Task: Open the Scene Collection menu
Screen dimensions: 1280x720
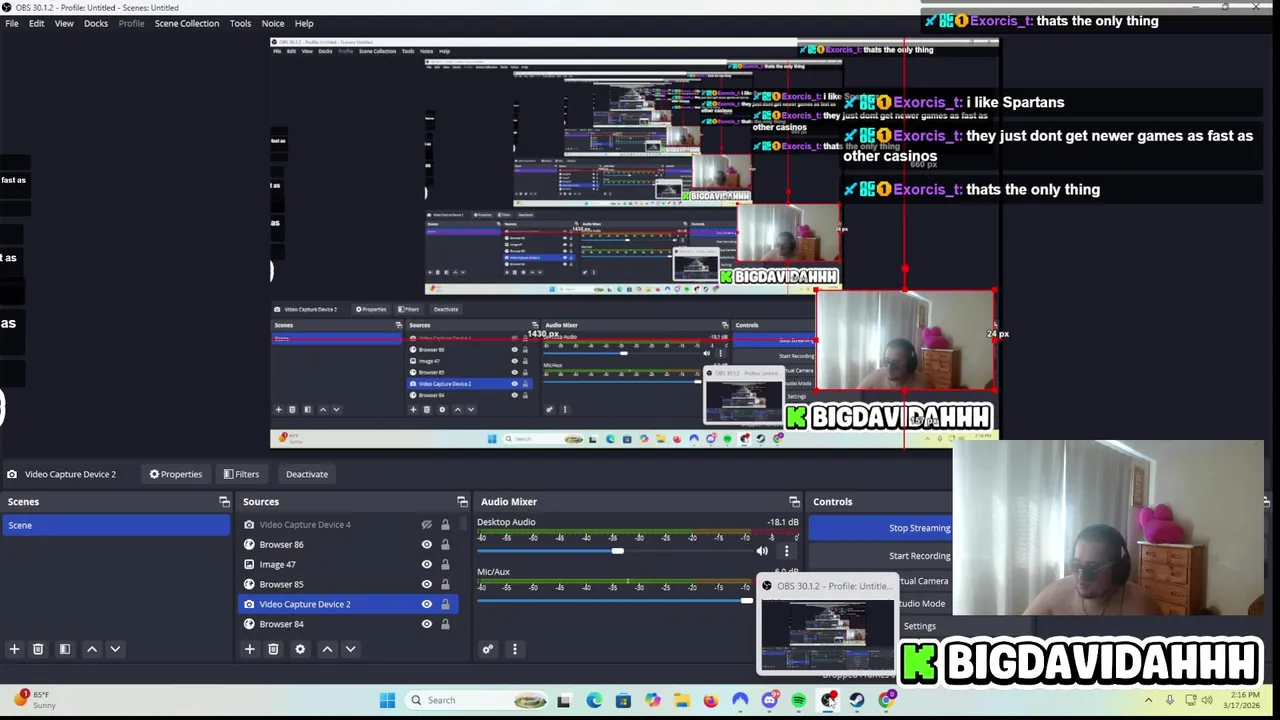Action: (187, 23)
